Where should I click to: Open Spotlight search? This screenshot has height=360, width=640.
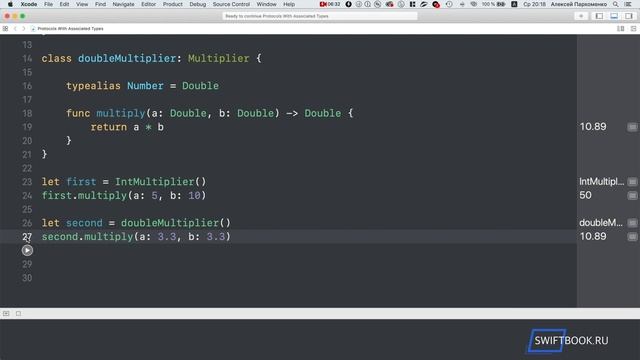pos(616,4)
